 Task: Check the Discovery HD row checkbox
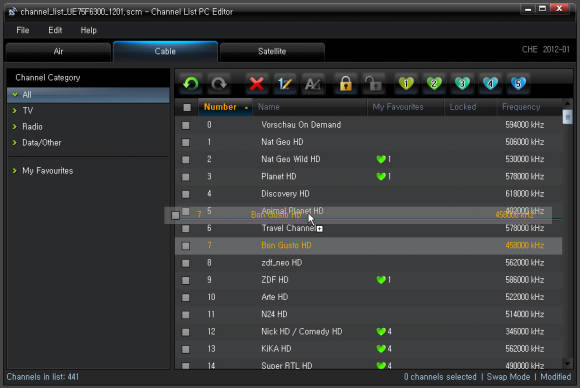click(186, 194)
